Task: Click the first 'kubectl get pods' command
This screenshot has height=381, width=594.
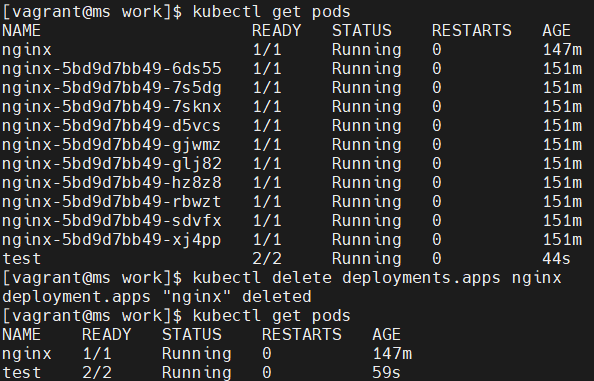Action: pos(272,12)
